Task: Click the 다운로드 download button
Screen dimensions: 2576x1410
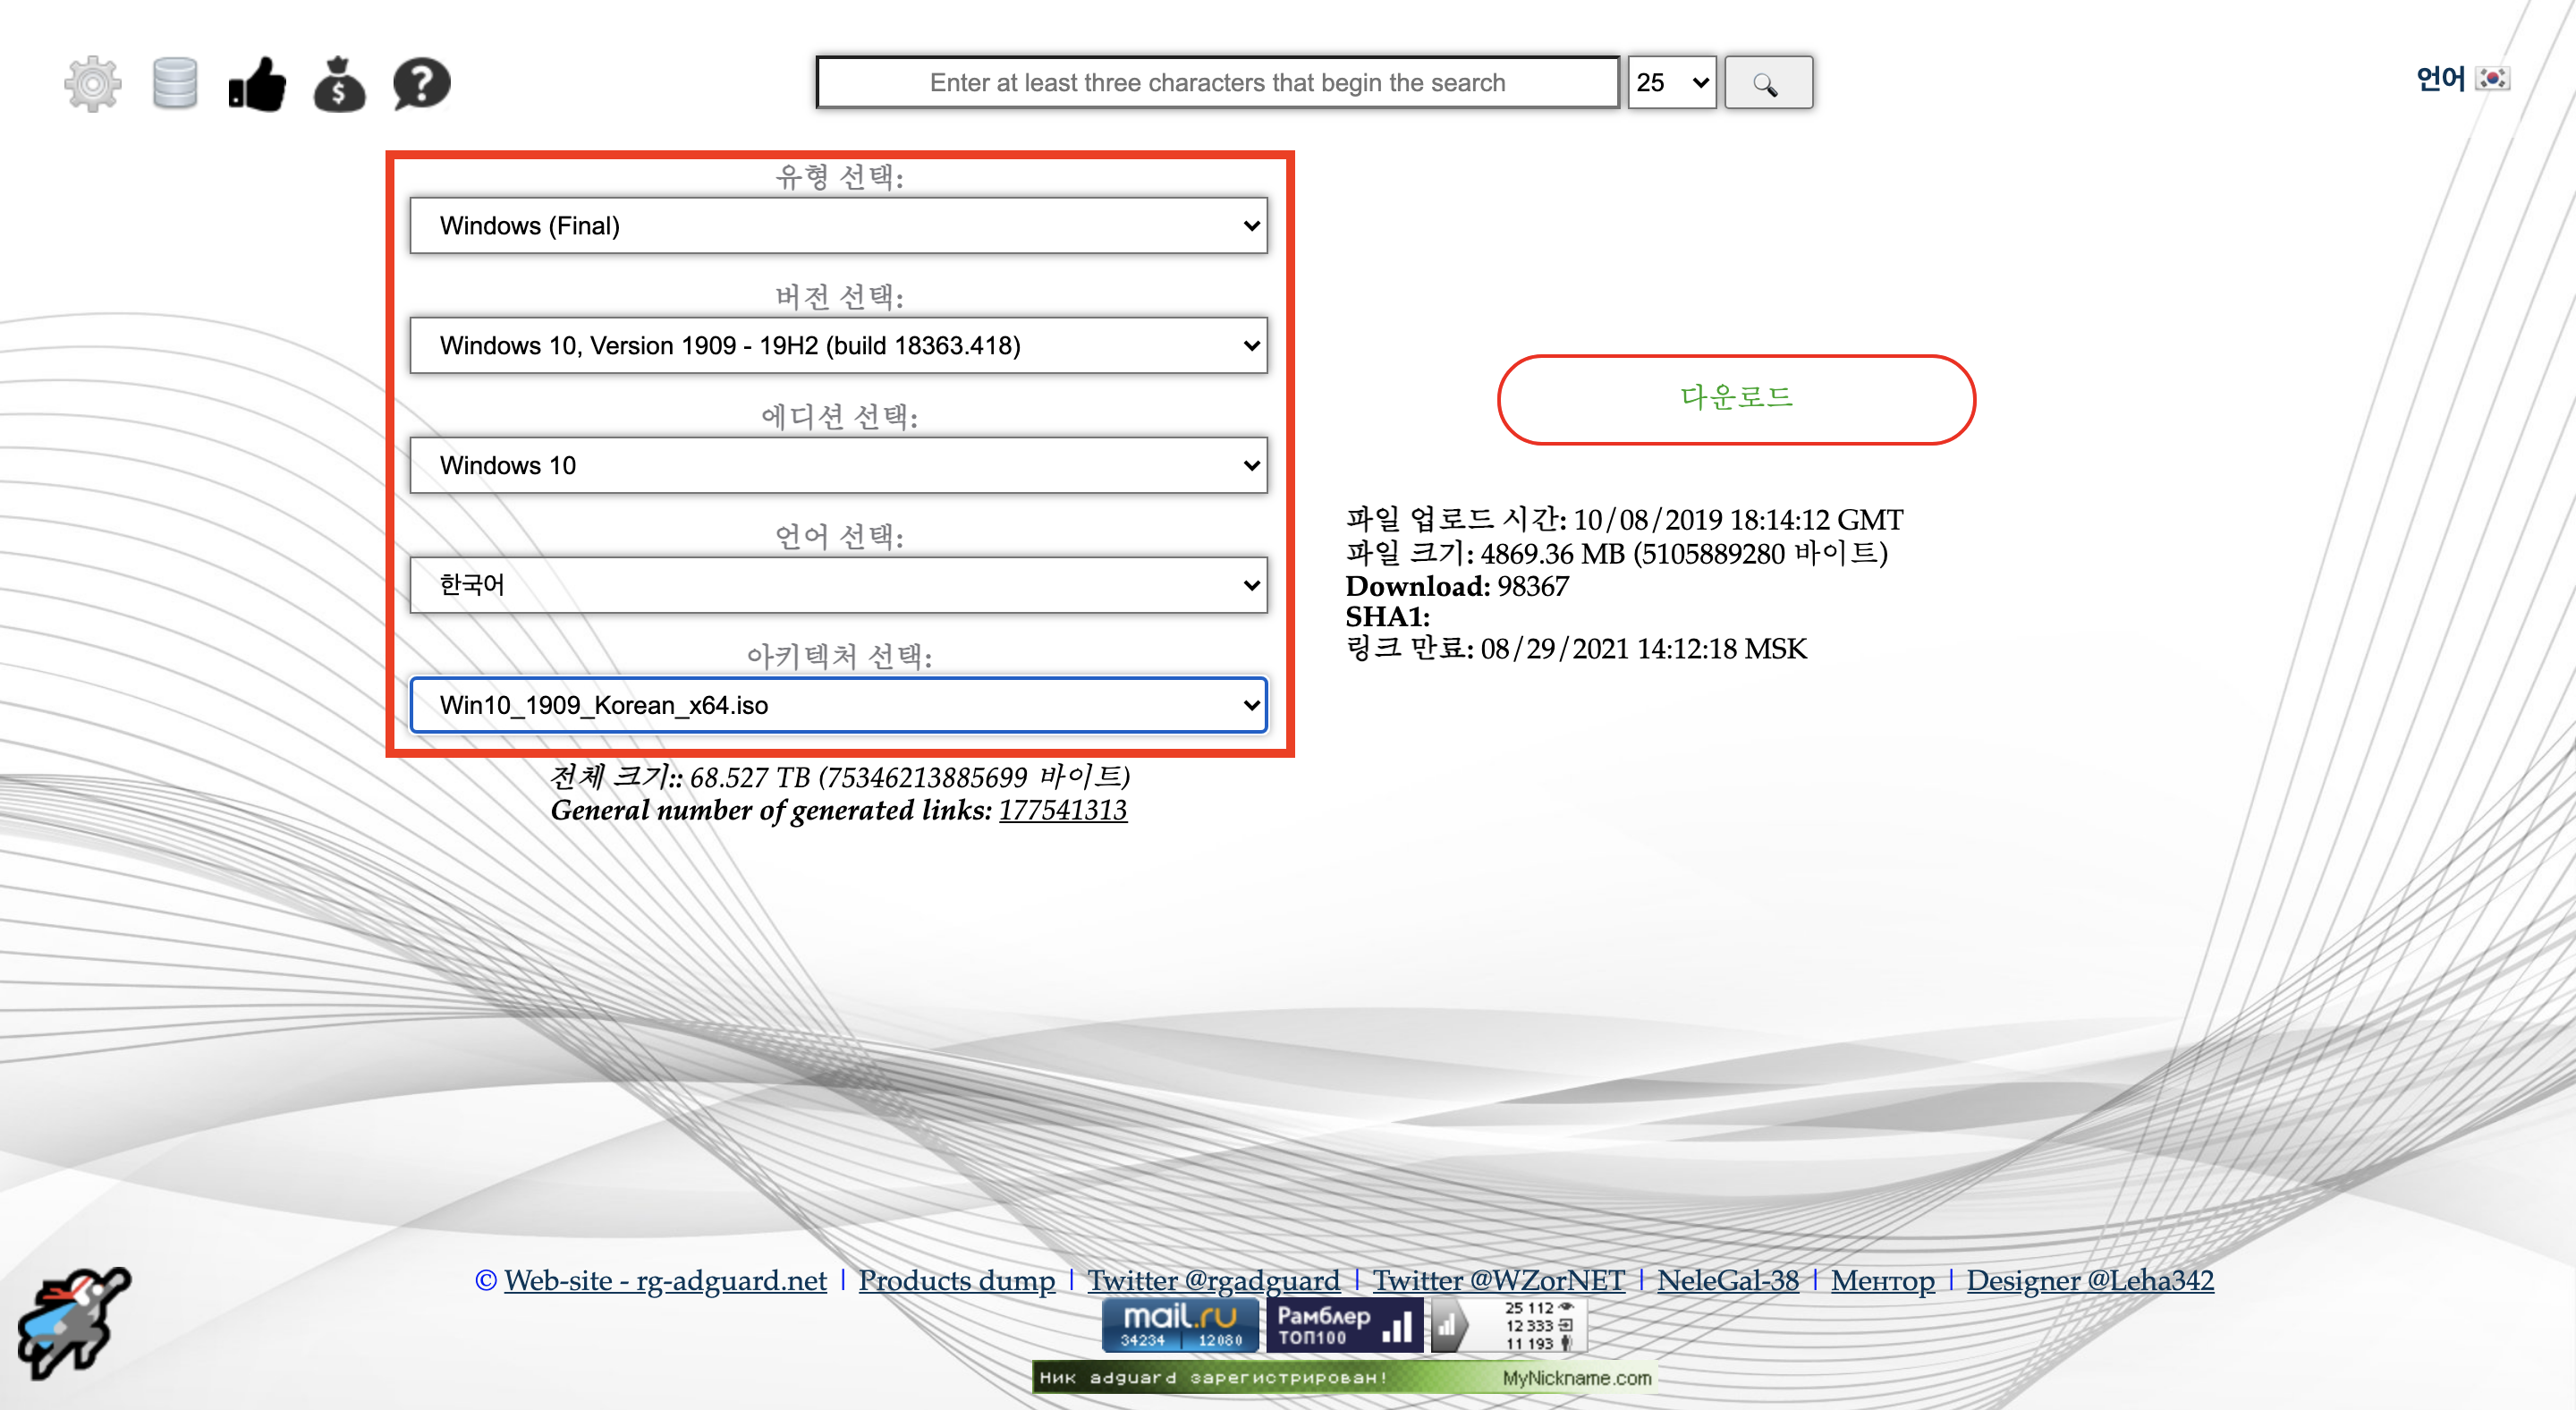Action: click(1735, 399)
